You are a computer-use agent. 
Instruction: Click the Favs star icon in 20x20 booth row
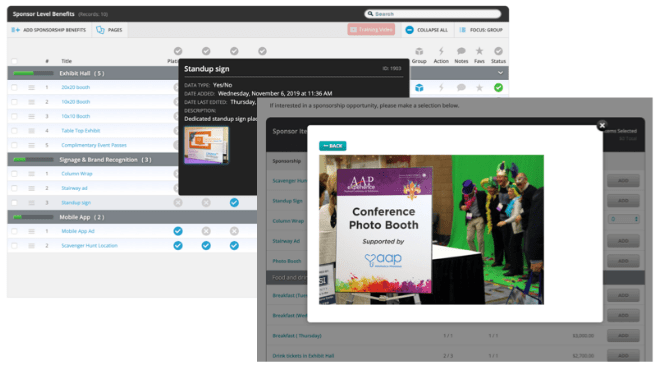479,87
